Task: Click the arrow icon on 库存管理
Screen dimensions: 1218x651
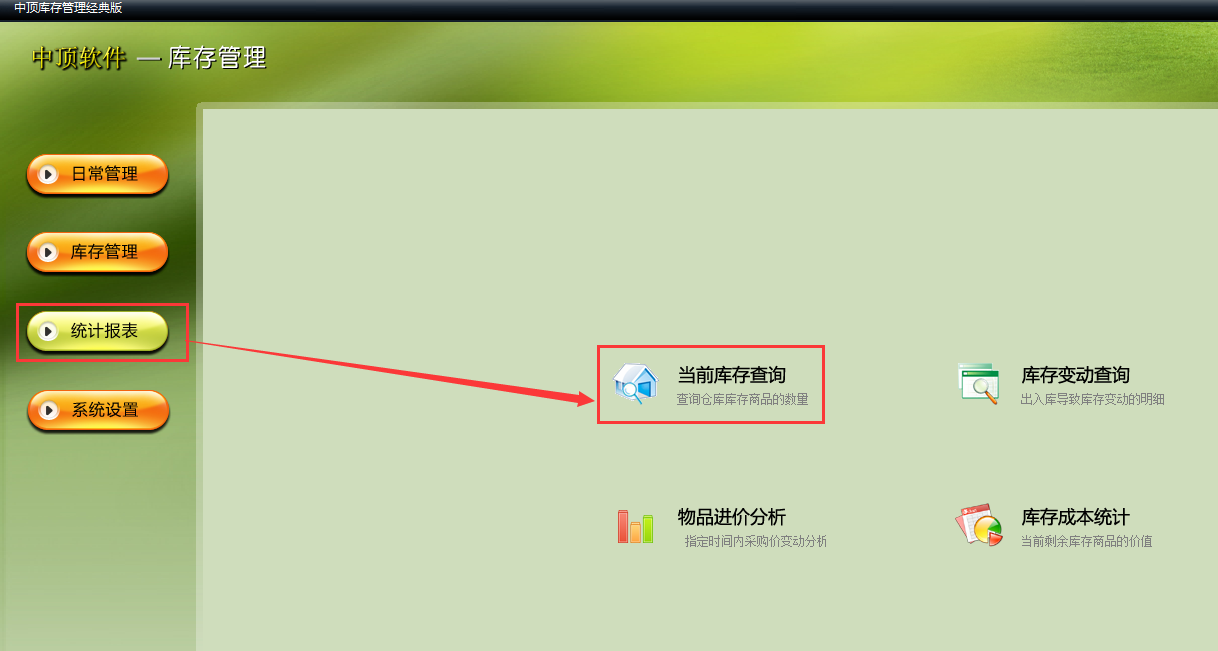Action: [x=48, y=253]
